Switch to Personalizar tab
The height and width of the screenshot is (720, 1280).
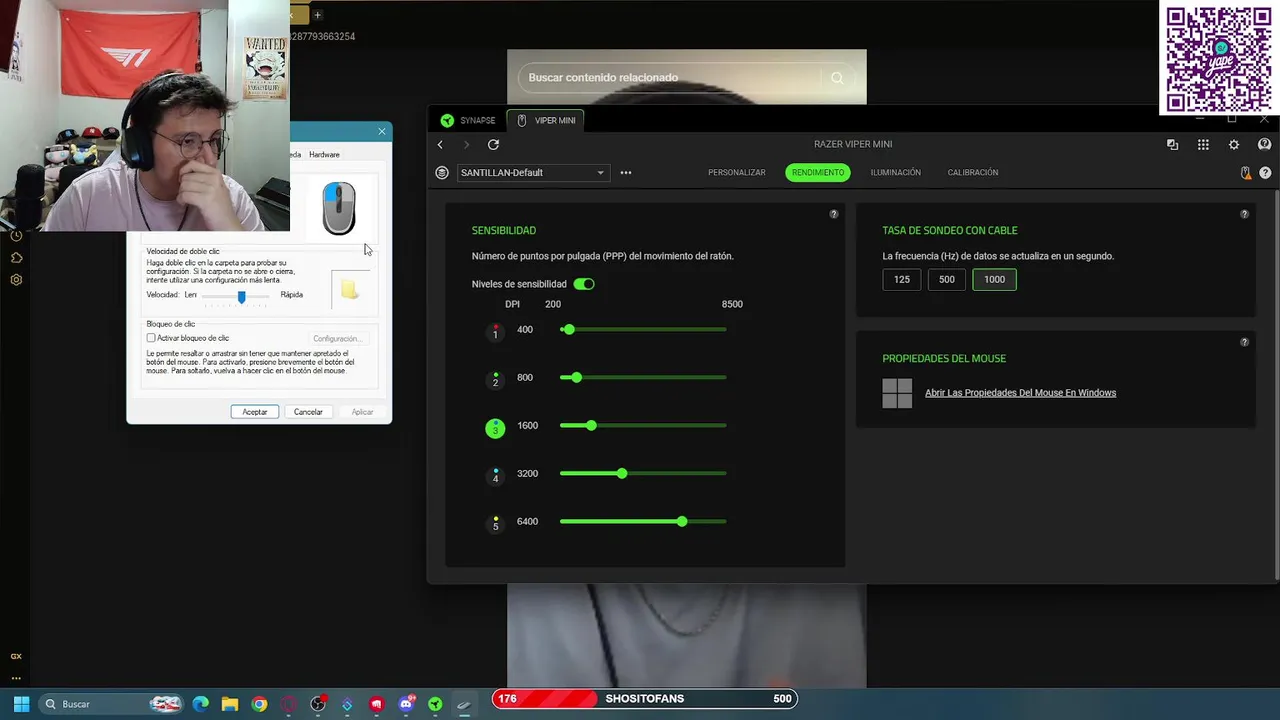[737, 173]
